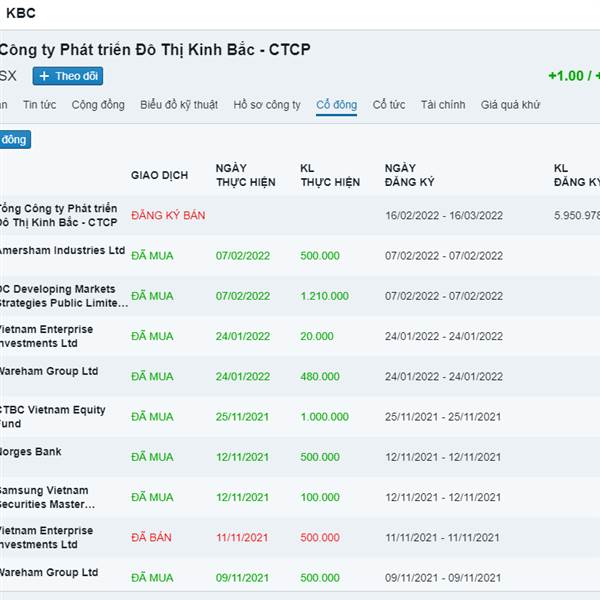Click the 5.950.978 registered volume value
600x600 pixels.
(577, 215)
